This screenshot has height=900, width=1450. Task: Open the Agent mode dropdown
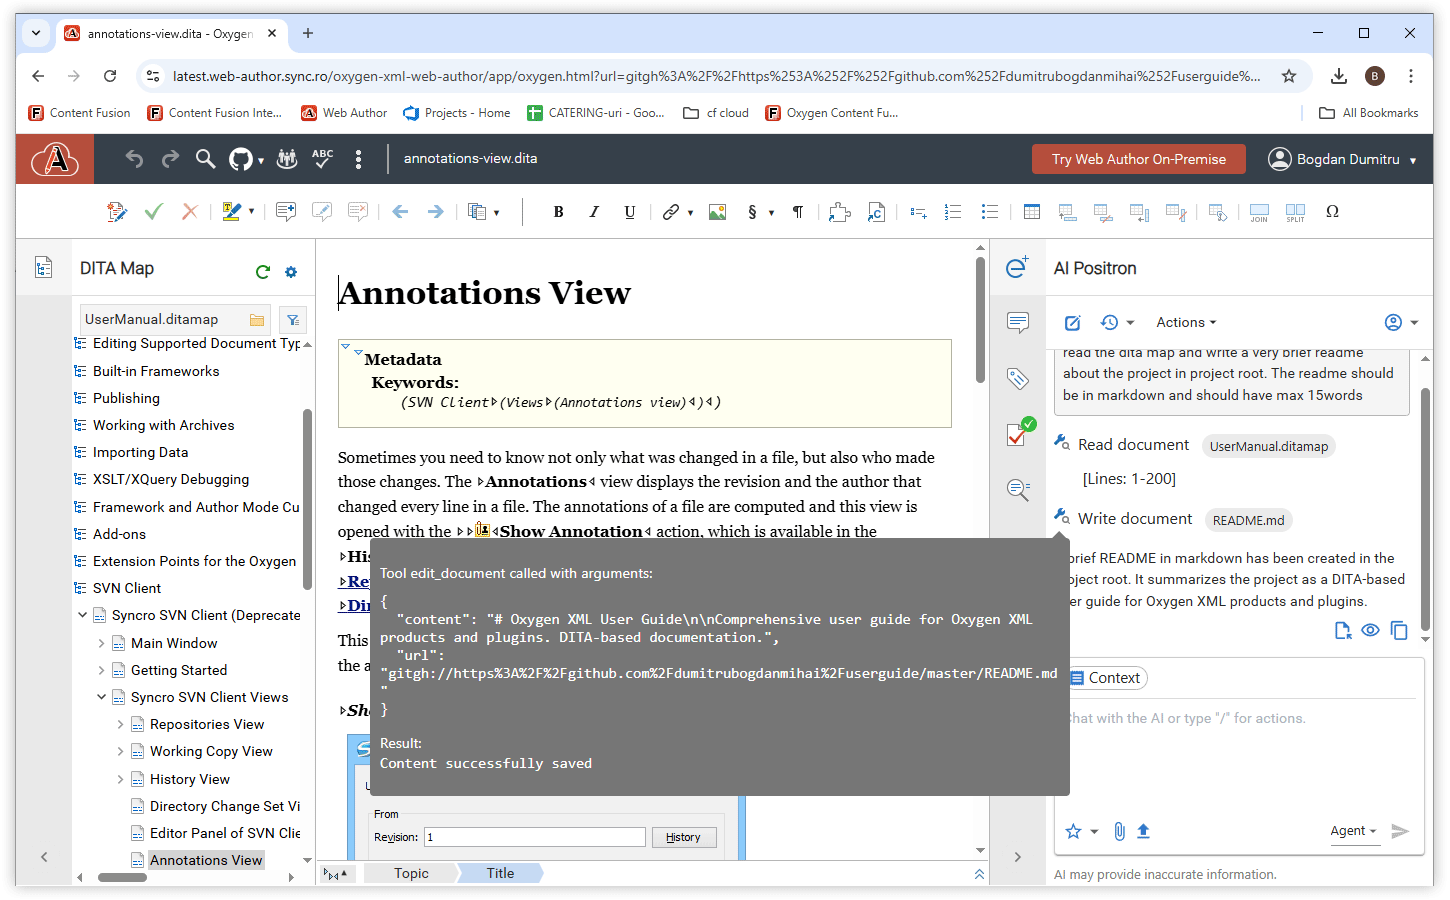(1353, 831)
